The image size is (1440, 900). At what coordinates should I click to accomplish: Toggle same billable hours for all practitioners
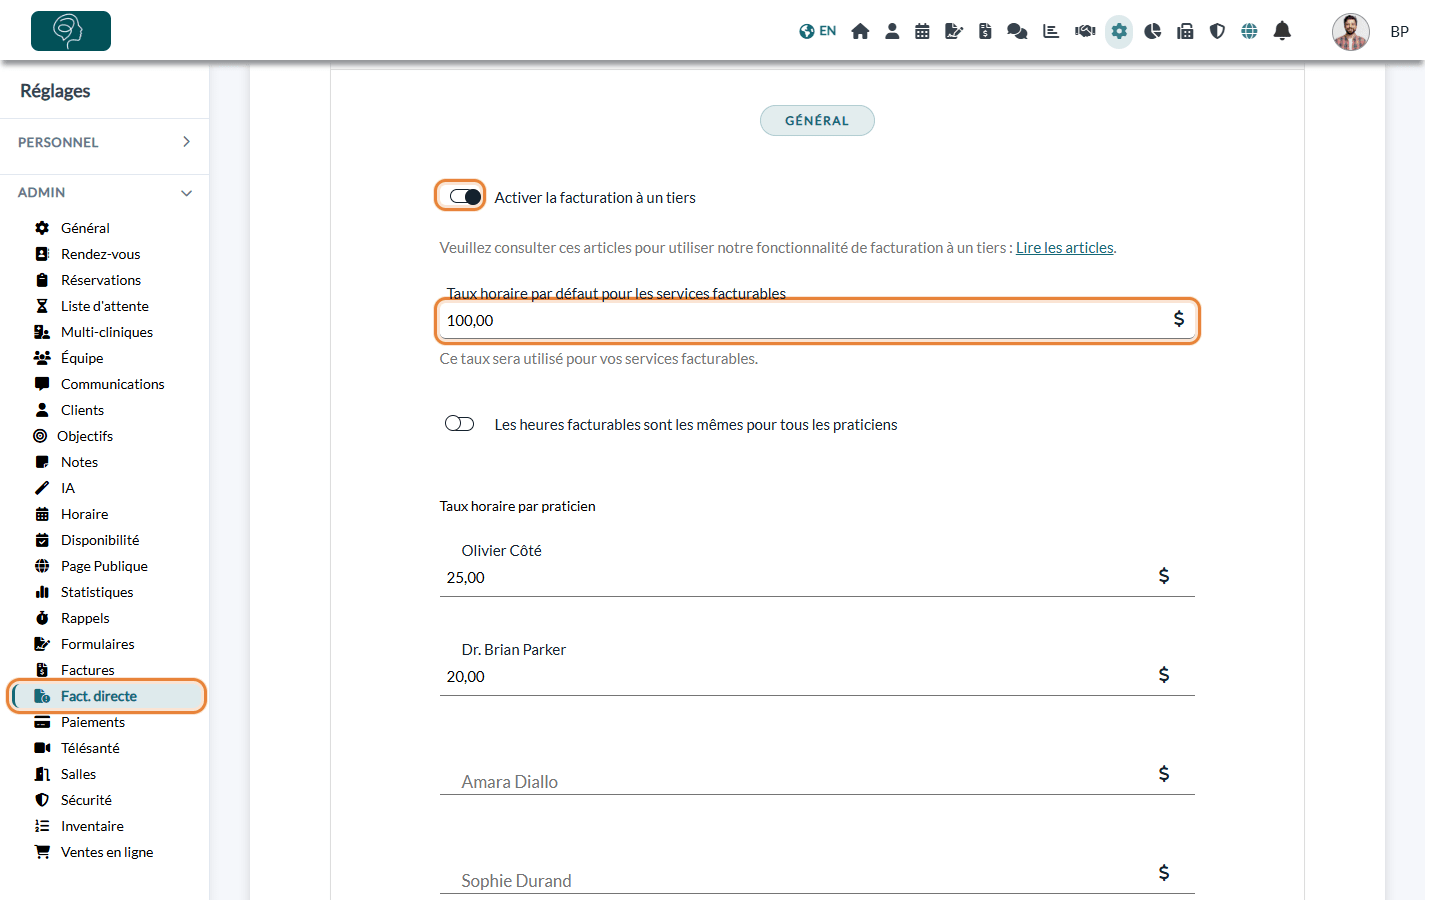(x=460, y=424)
